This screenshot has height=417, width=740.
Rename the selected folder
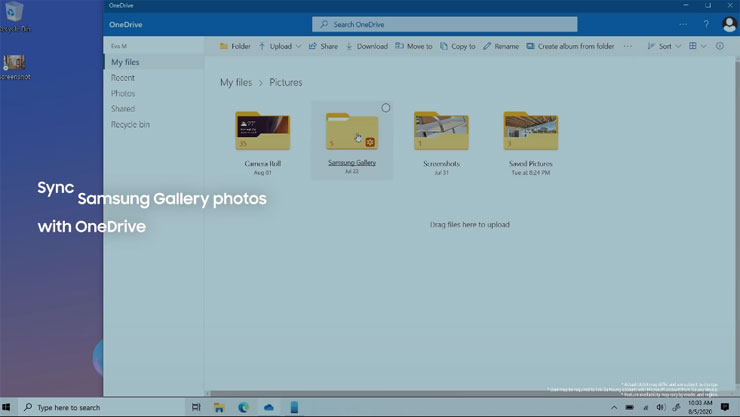coord(501,46)
